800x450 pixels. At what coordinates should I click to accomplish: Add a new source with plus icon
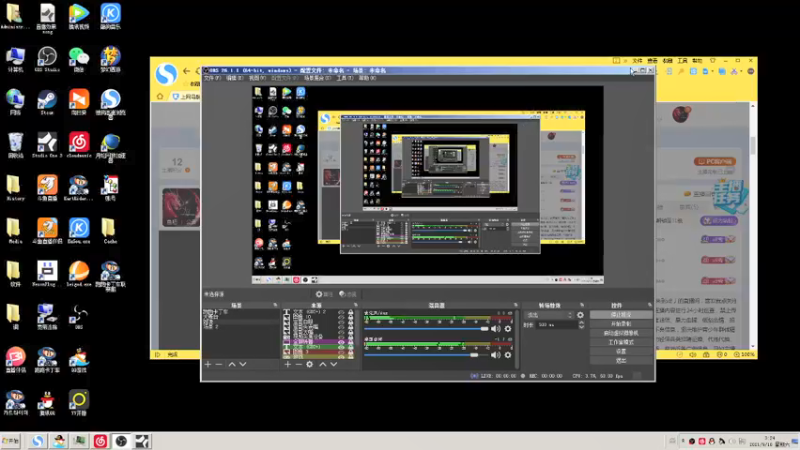(288, 364)
